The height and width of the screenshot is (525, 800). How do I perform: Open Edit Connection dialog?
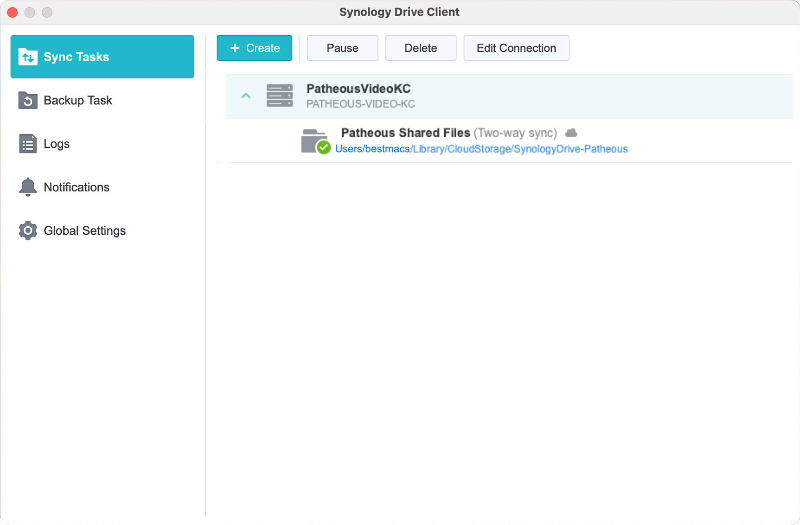click(x=516, y=48)
